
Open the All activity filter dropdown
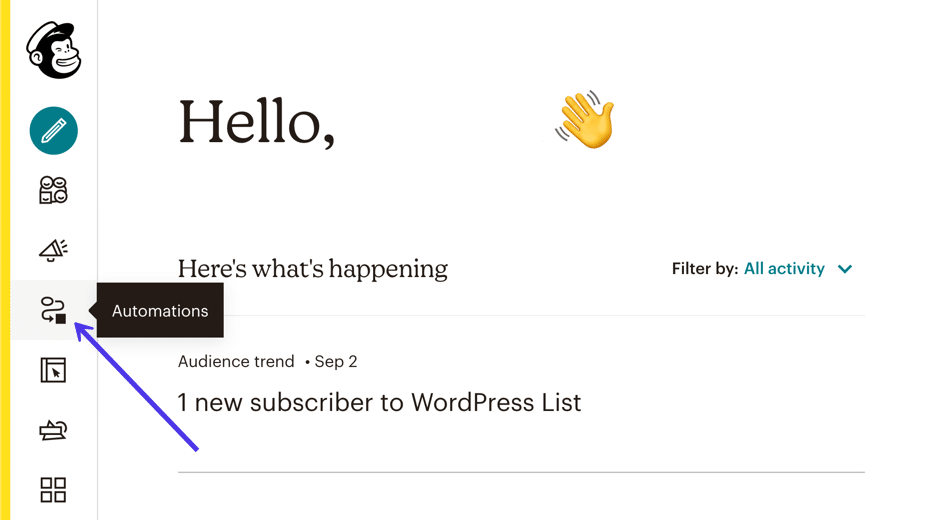[x=784, y=269]
